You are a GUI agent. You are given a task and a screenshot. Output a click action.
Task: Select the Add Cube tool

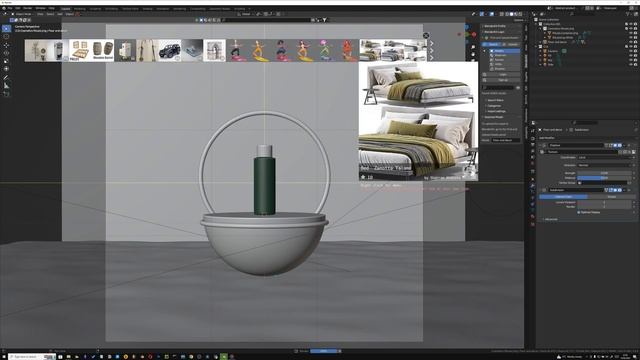click(x=7, y=94)
